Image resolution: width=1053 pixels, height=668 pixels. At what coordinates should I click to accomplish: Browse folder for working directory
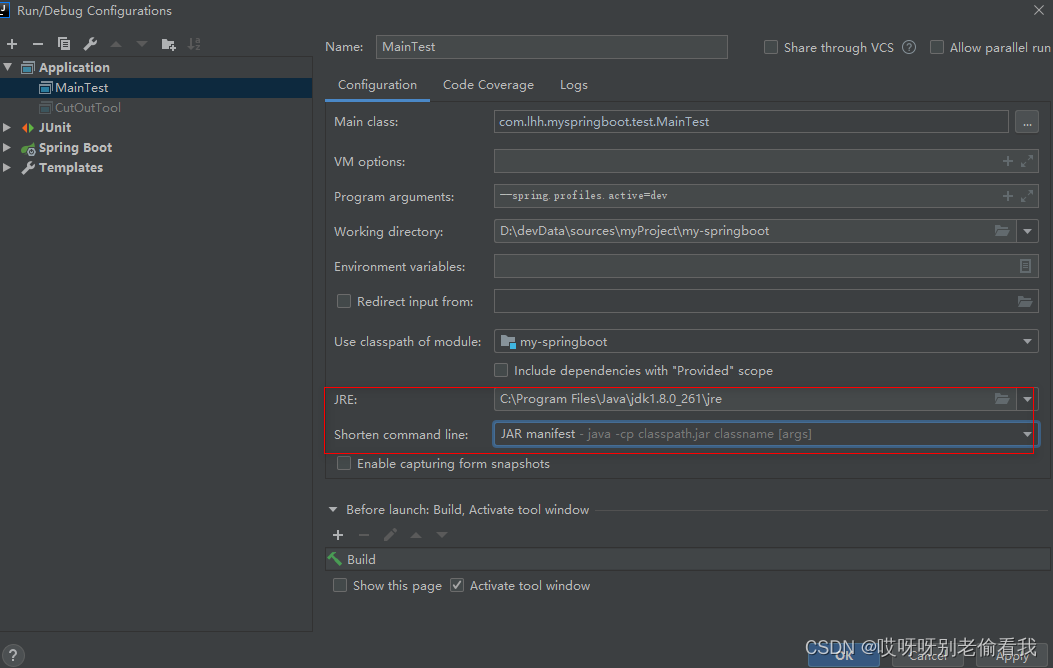click(x=1002, y=231)
